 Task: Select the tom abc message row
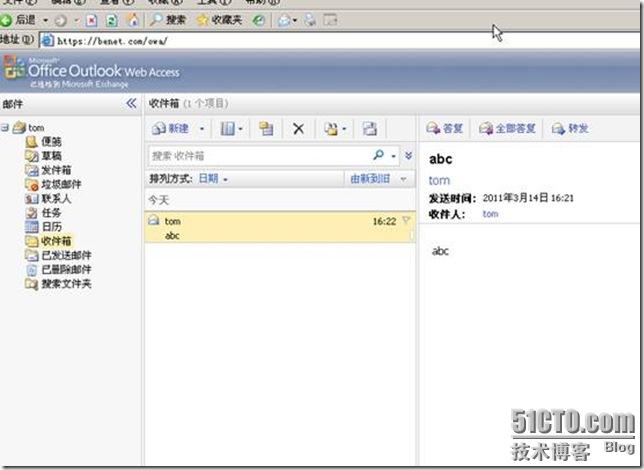point(280,227)
